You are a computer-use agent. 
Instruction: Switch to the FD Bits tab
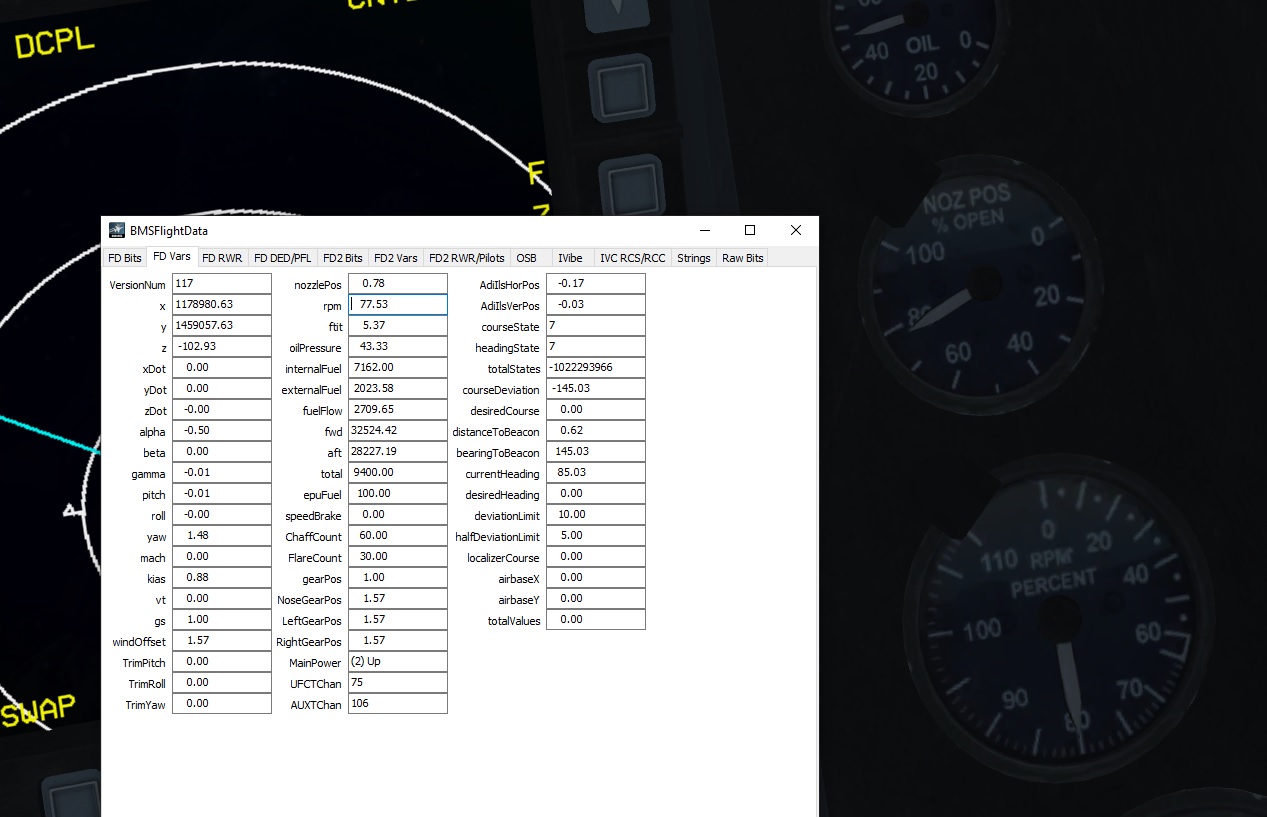point(125,258)
